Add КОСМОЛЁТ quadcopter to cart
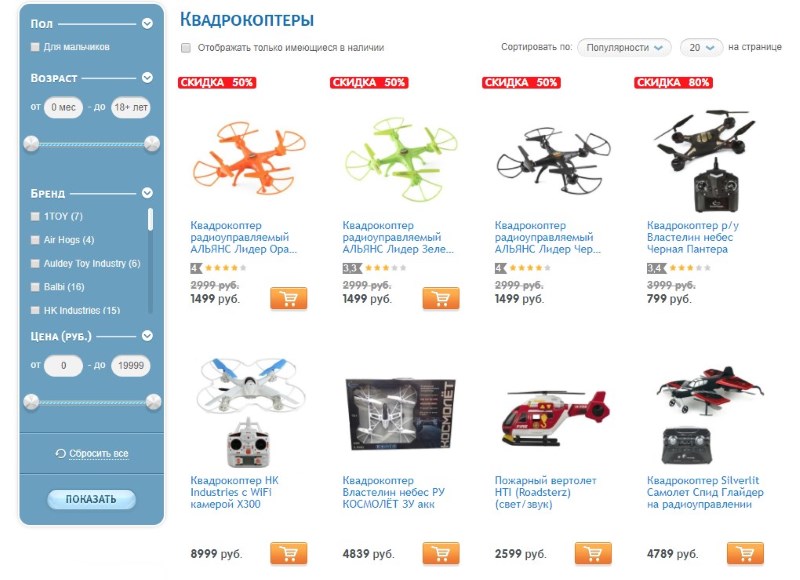Screen dimensions: 800x580 pos(441,553)
